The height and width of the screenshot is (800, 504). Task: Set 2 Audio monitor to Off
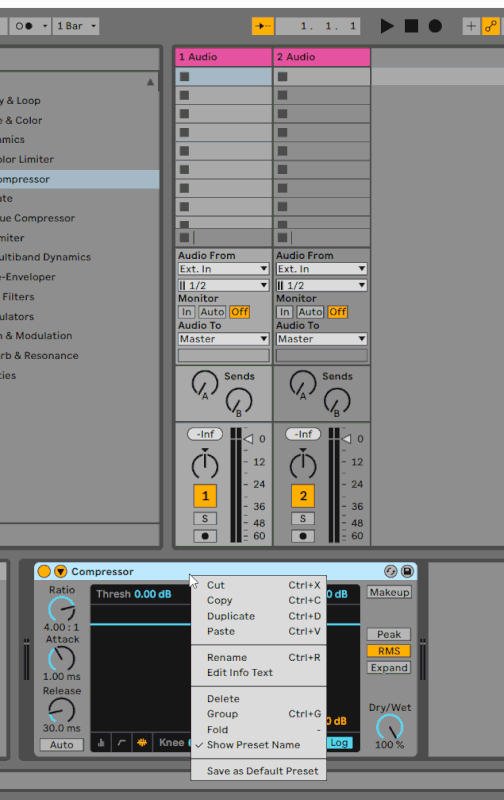[x=337, y=312]
